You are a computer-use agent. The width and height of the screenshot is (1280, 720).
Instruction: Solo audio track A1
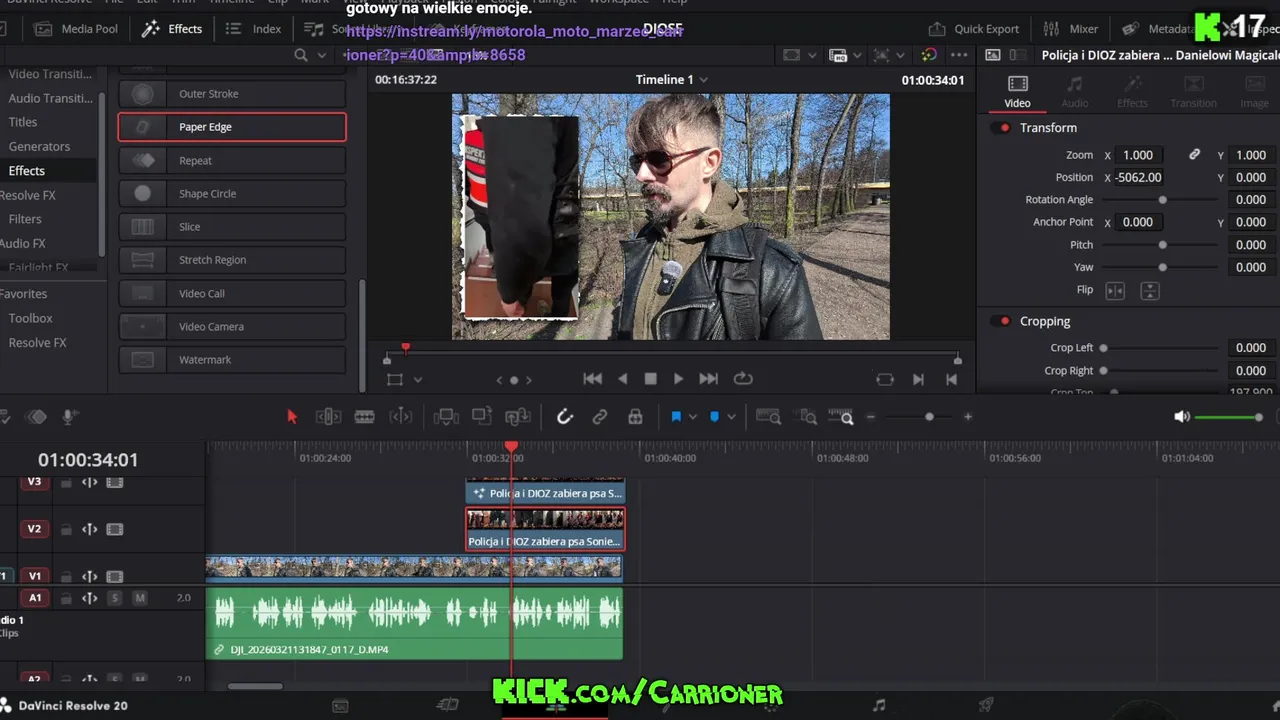115,598
